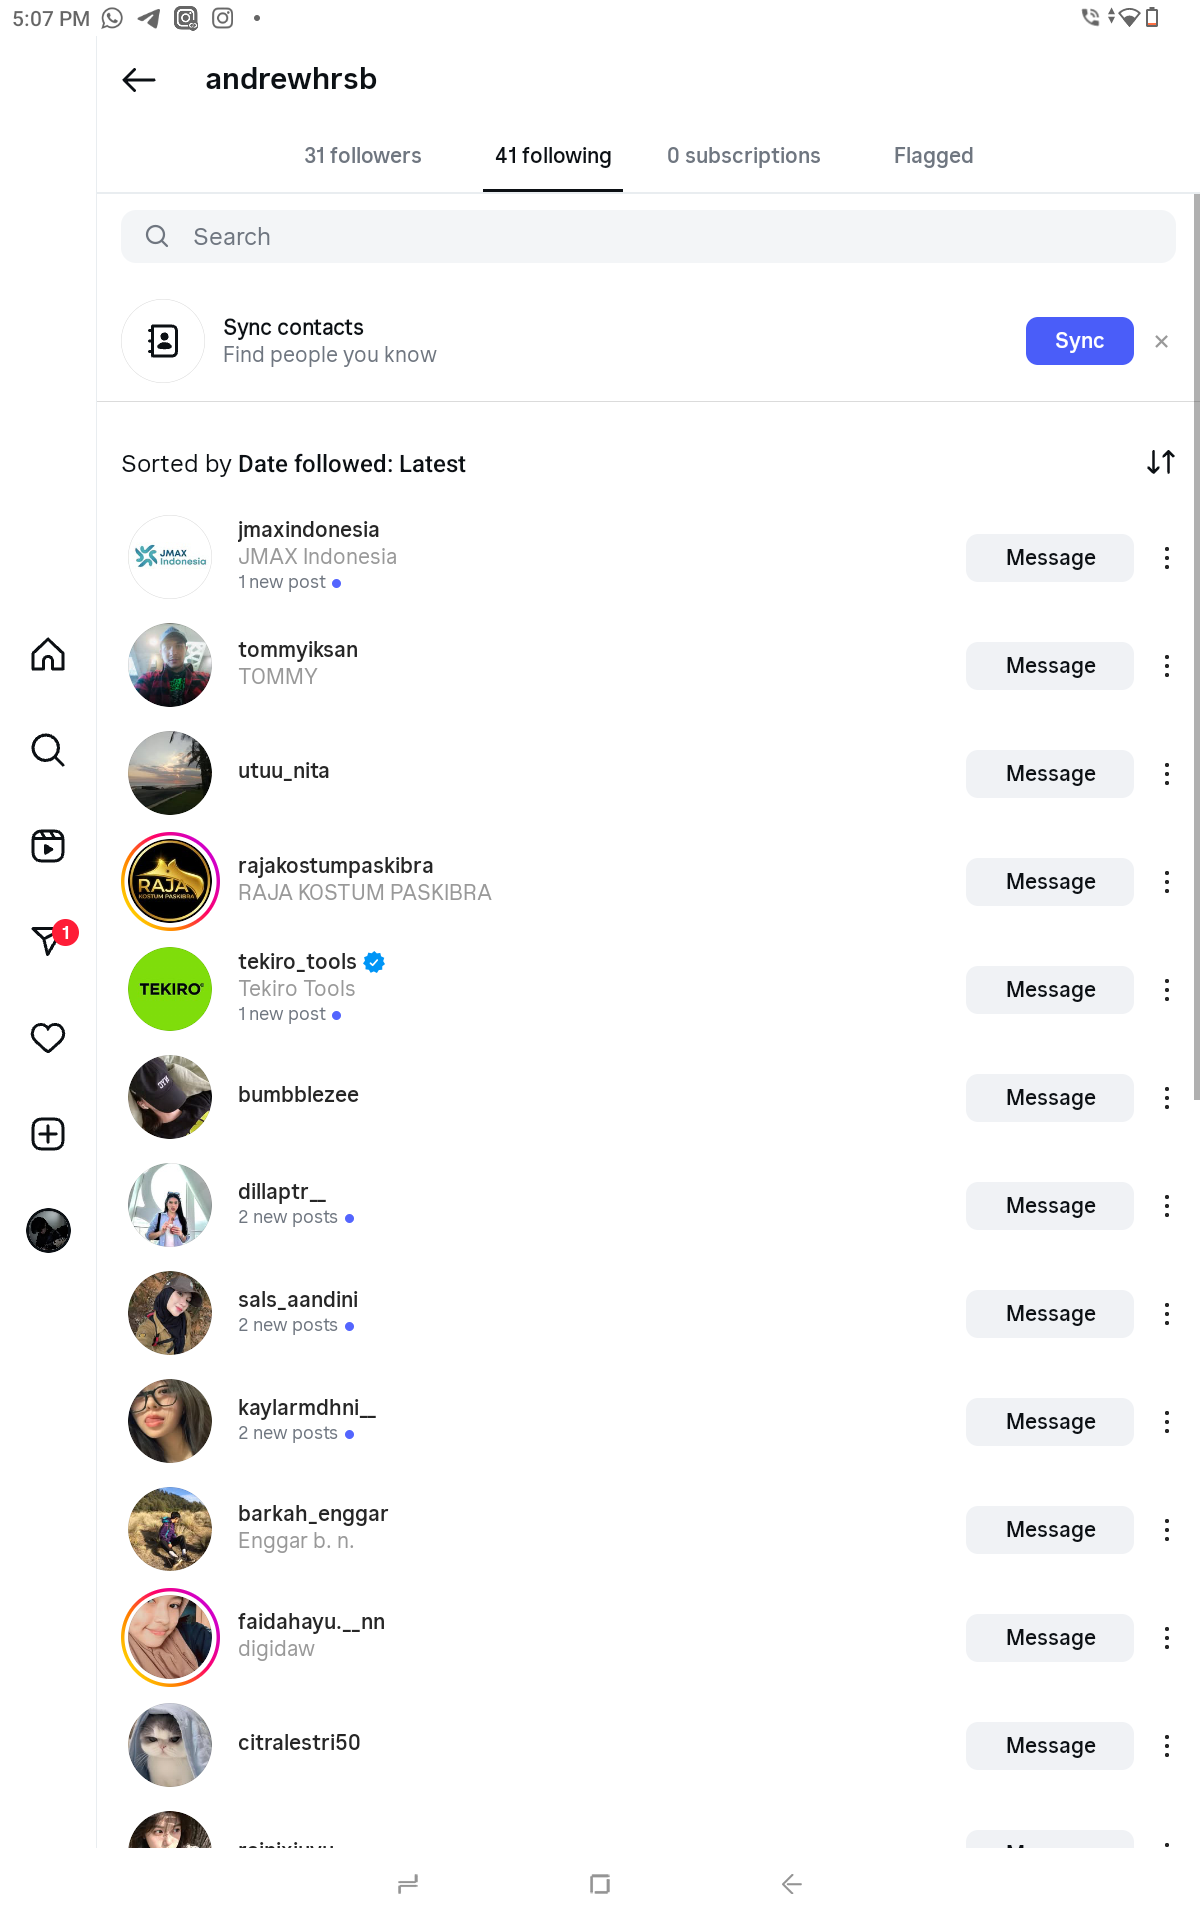Dismiss the Sync contacts suggestion
Viewport: 1200px width, 1920px height.
1161,342
